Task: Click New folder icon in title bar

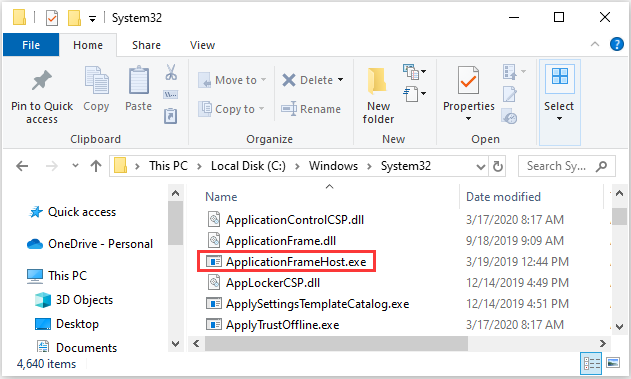Action: click(74, 18)
